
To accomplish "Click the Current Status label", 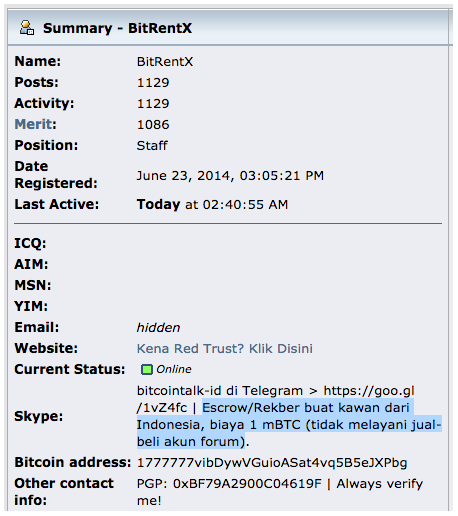I will tap(70, 369).
